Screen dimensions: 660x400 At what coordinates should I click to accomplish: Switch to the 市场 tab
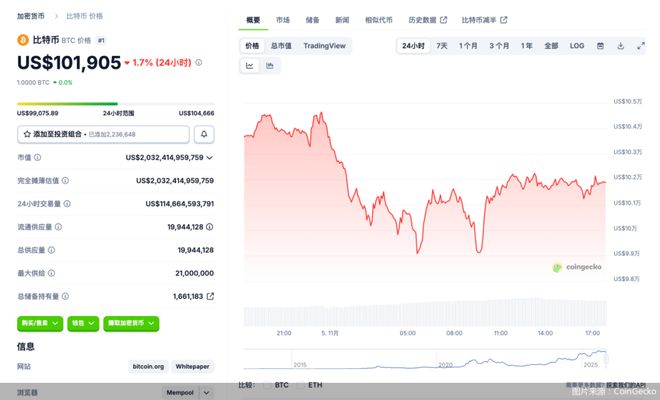coord(283,20)
